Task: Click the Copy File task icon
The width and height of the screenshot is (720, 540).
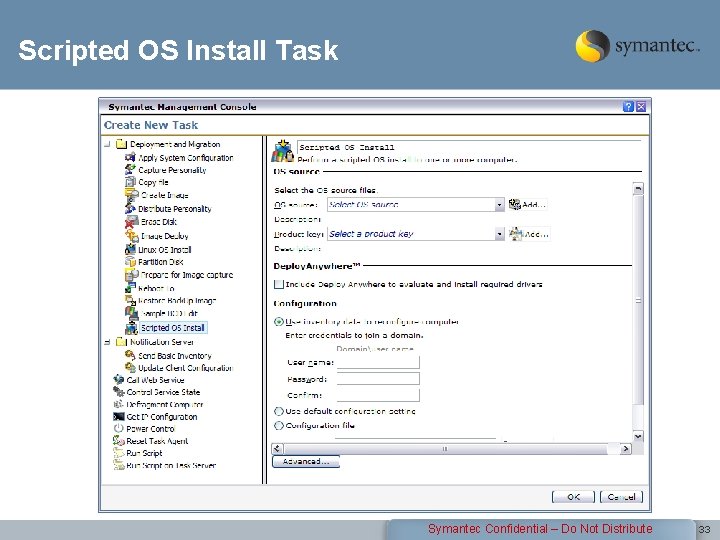Action: pyautogui.click(x=130, y=182)
